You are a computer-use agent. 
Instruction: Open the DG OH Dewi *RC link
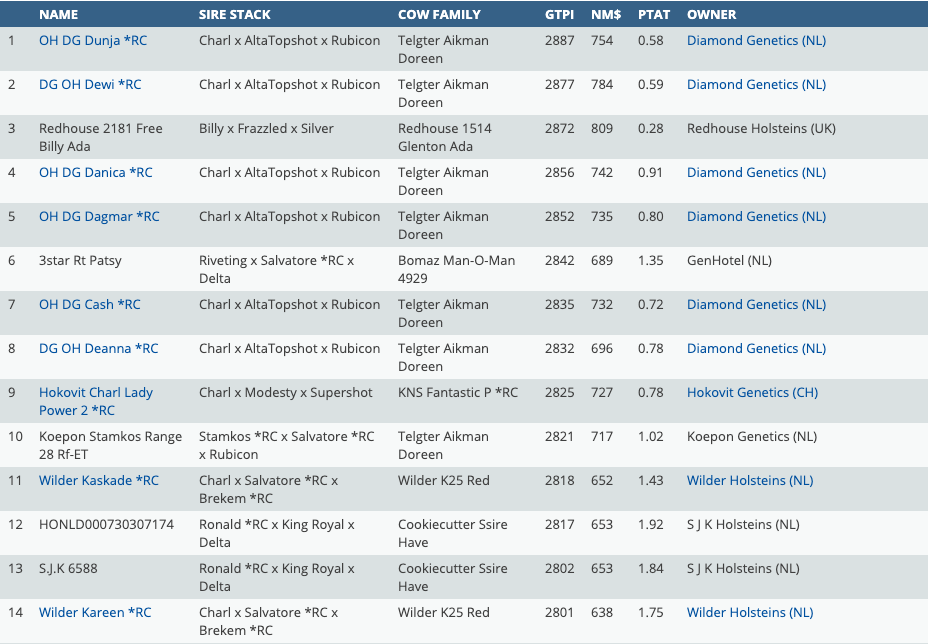tap(90, 85)
